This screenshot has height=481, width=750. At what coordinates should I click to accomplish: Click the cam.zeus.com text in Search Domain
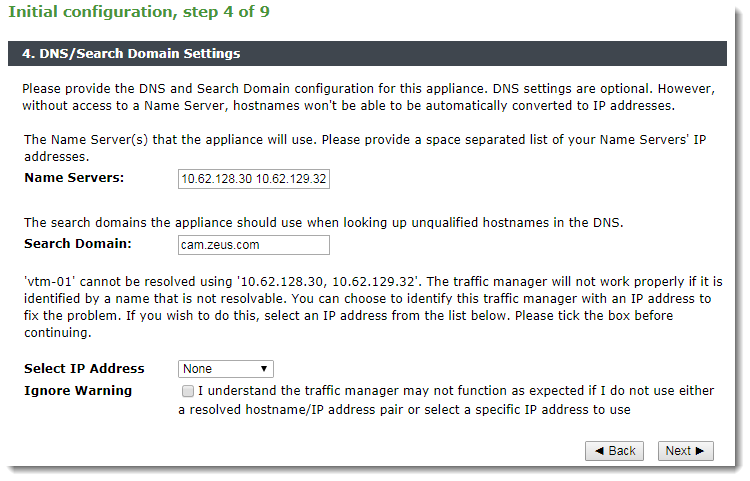click(x=220, y=245)
